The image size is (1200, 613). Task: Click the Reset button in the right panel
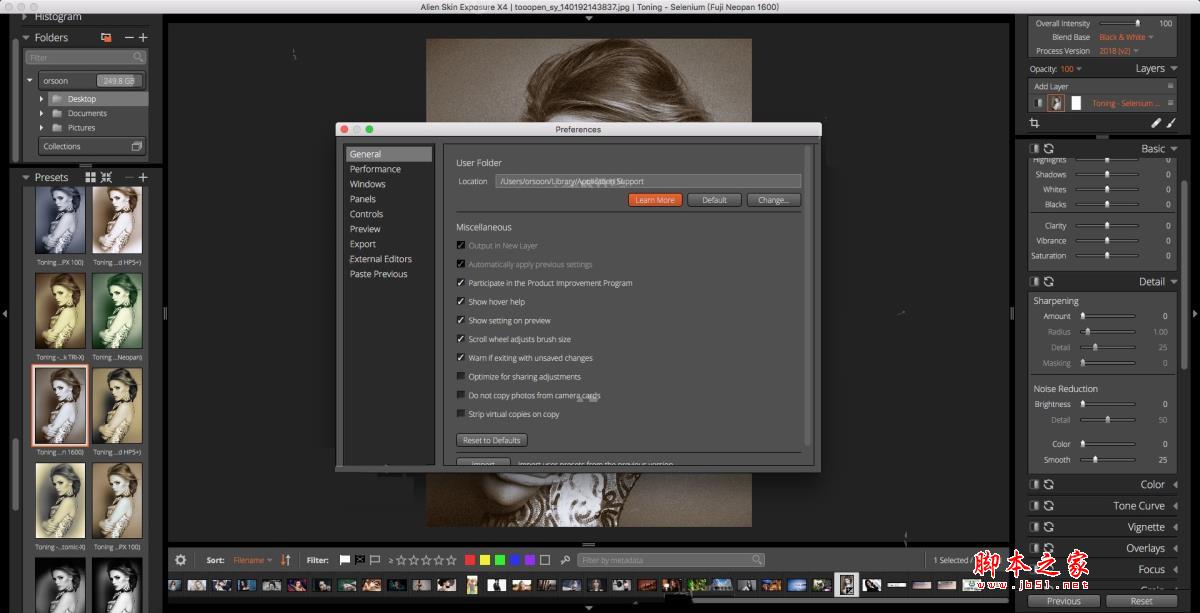(x=1142, y=601)
